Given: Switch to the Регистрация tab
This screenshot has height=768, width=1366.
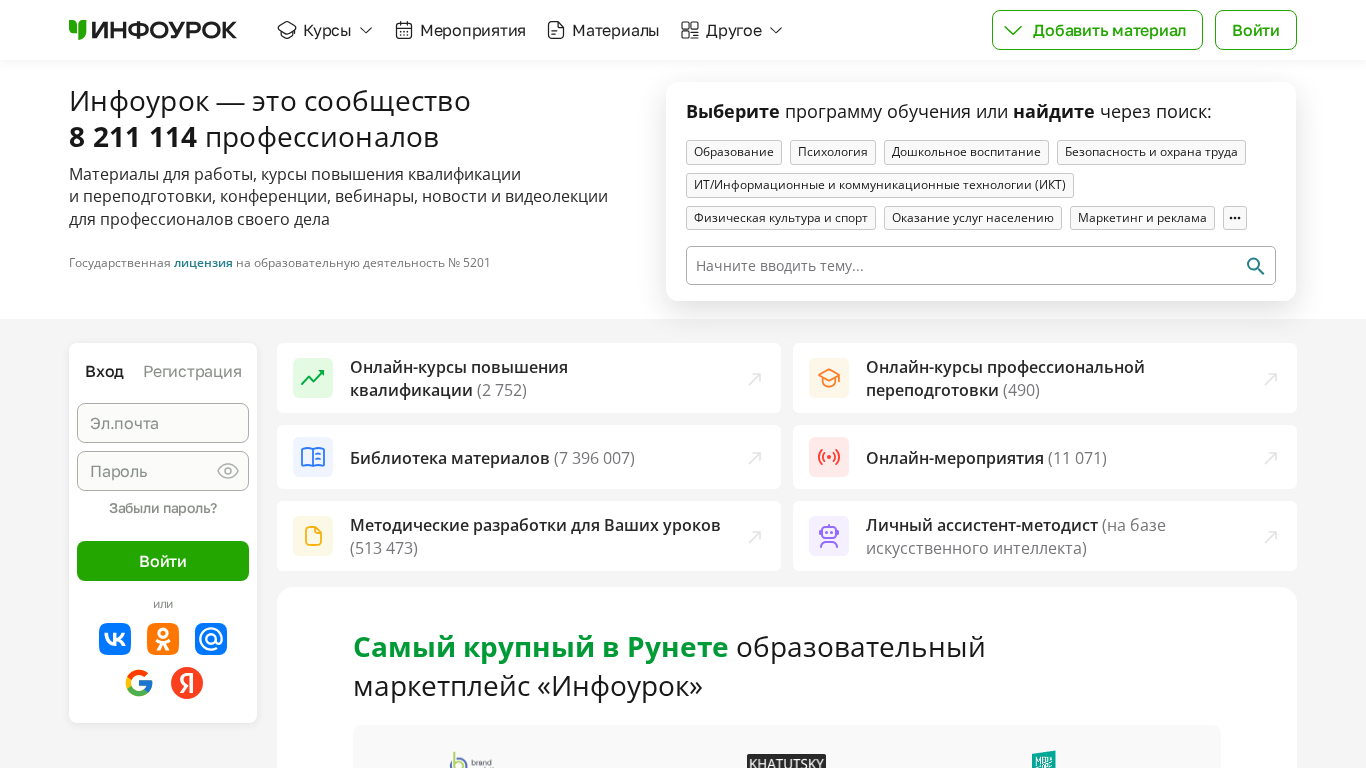Looking at the screenshot, I should (x=192, y=372).
